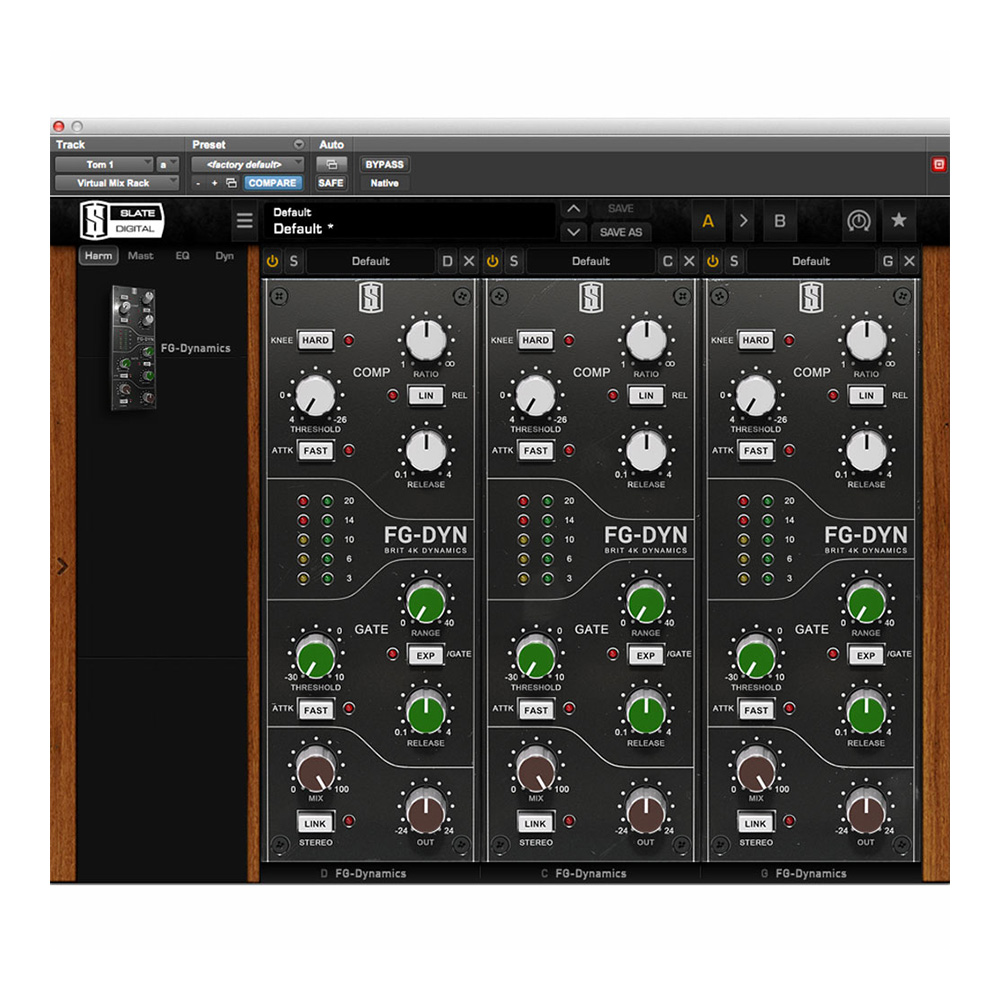Viewport: 1000px width, 1000px height.
Task: Click the plugin window toggle icon under Auto
Action: [x=332, y=165]
